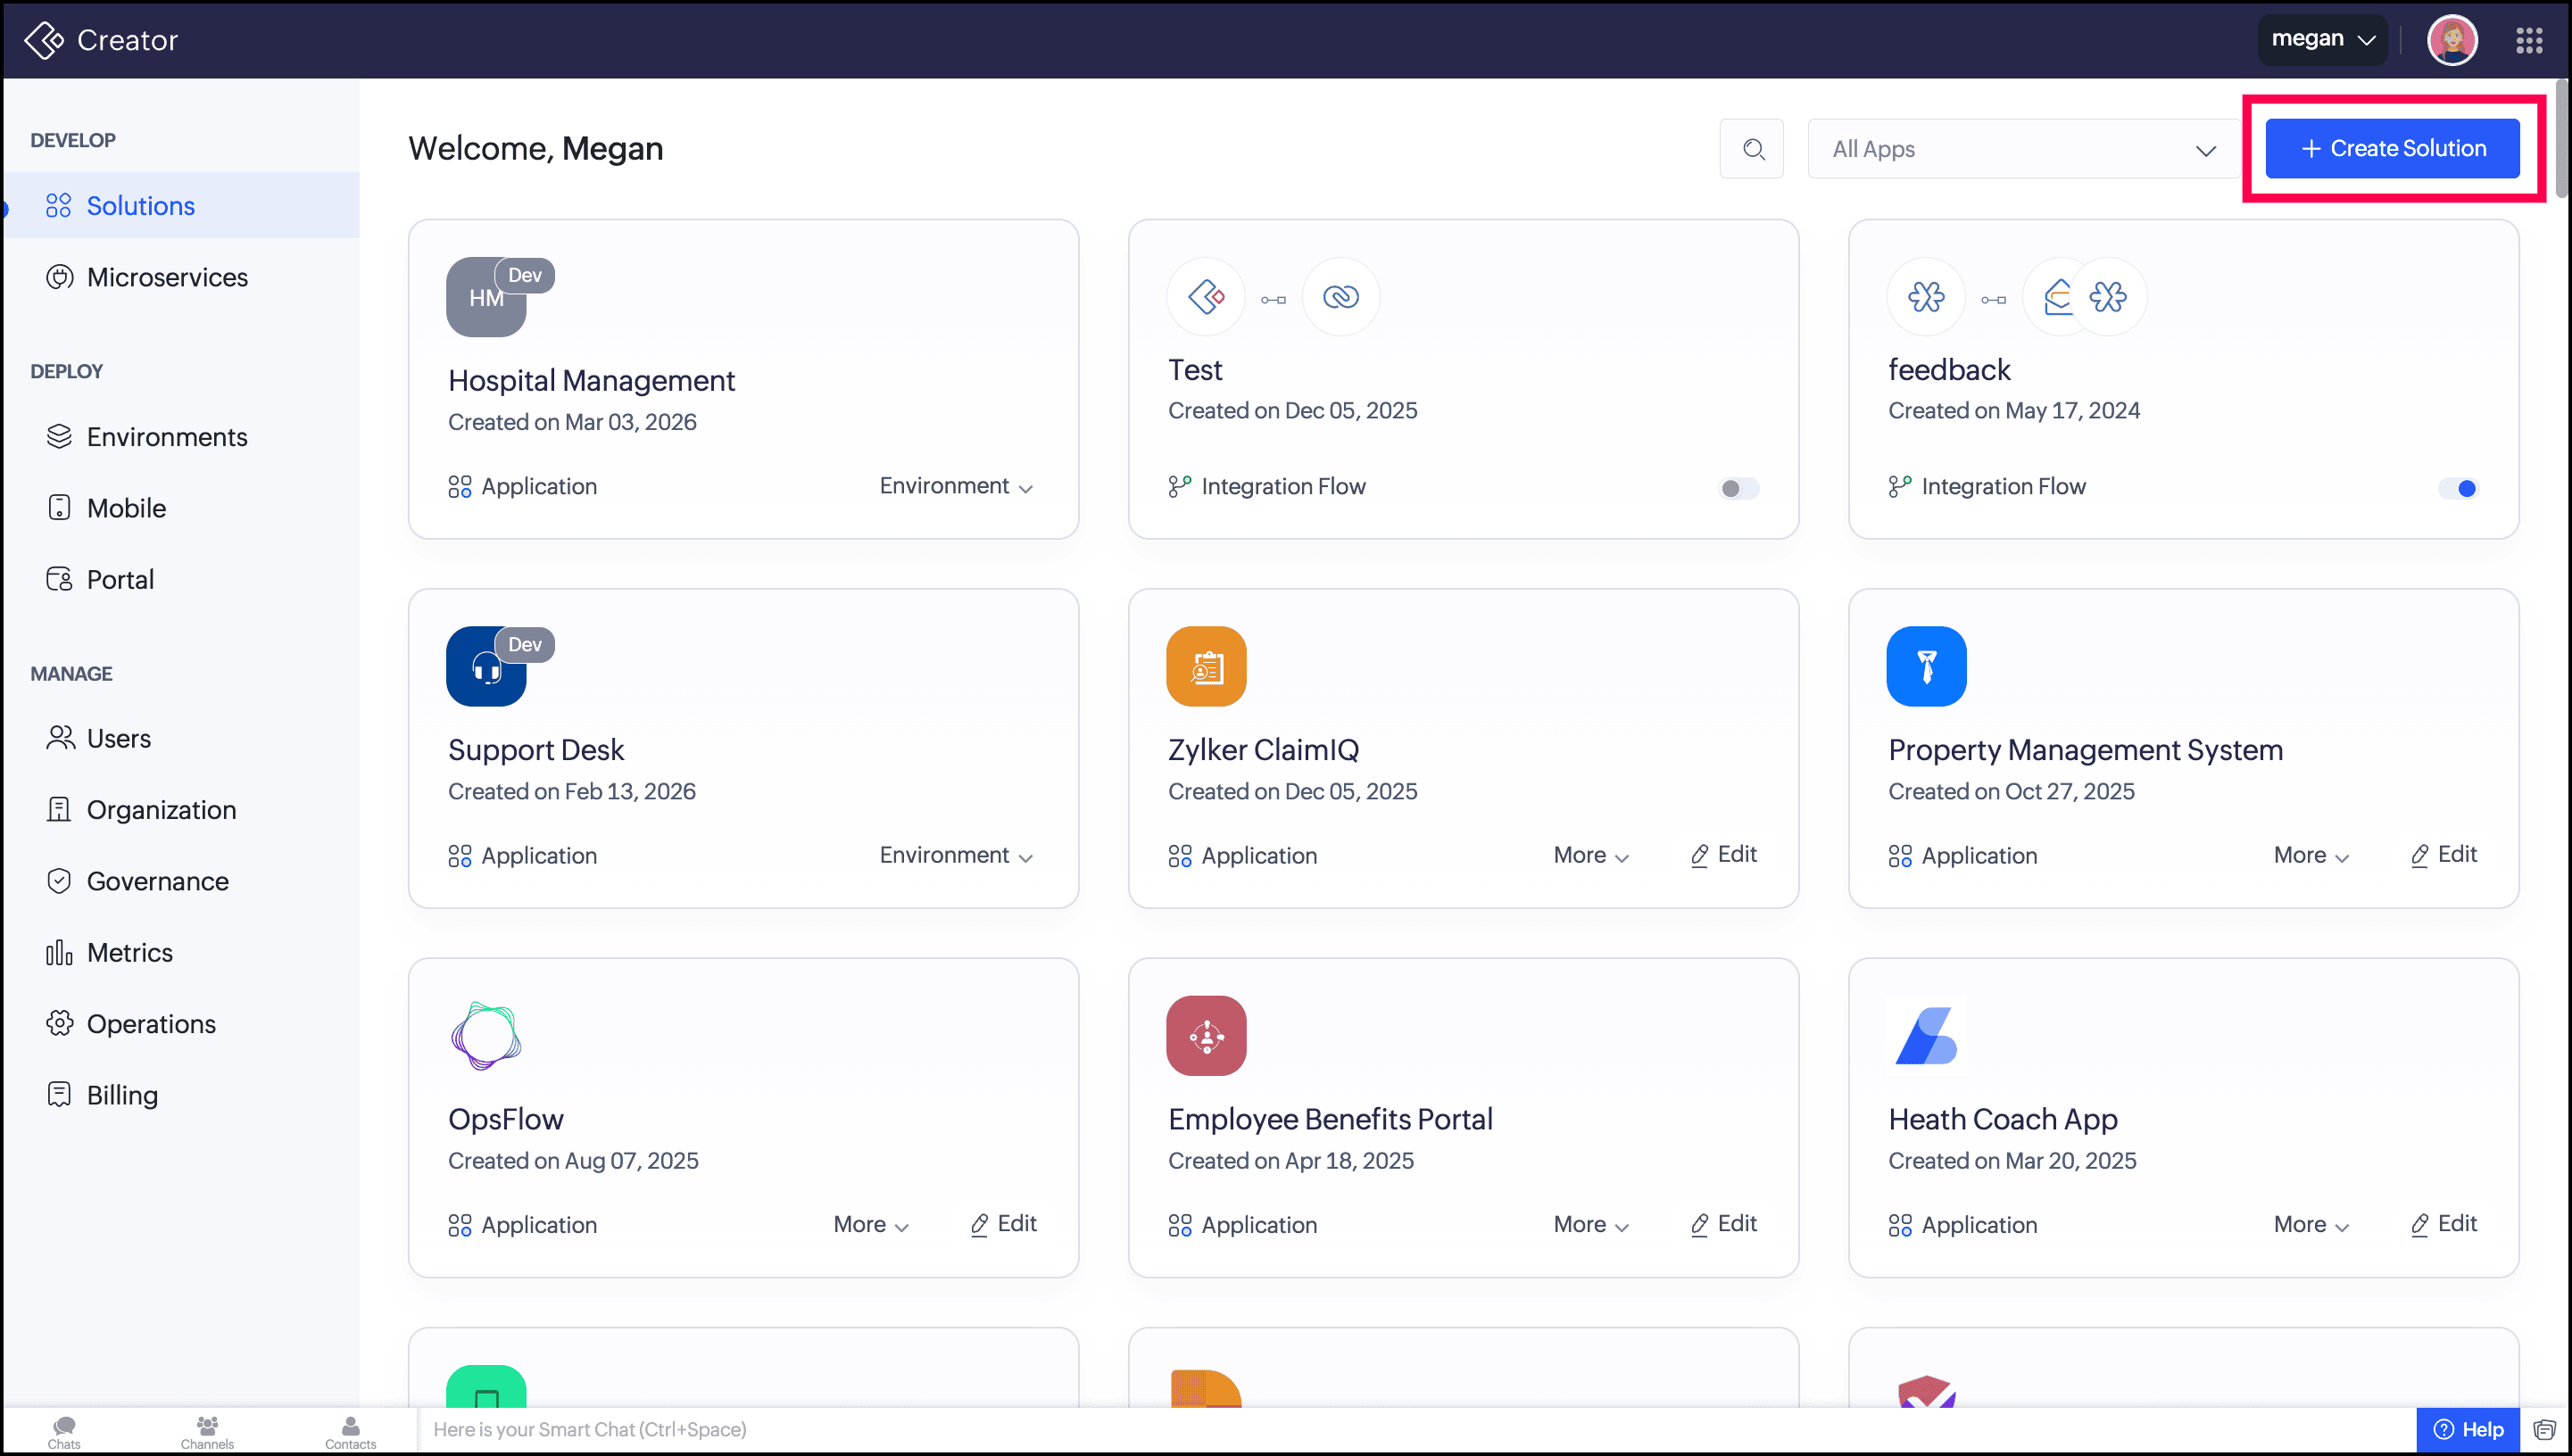Screen dimensions: 2572x1456
Task: Enable the Test integration flow toggle
Action: tap(1738, 488)
